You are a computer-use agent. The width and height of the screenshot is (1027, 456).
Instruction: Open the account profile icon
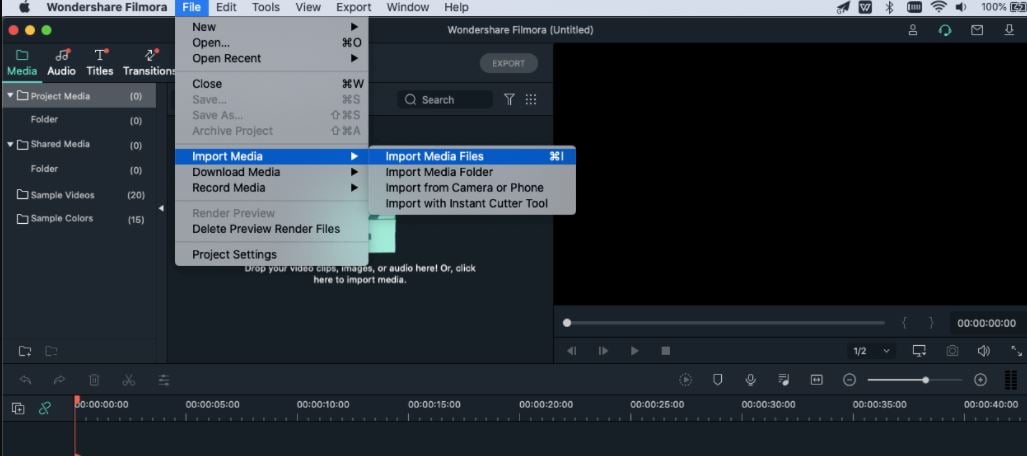coord(913,30)
